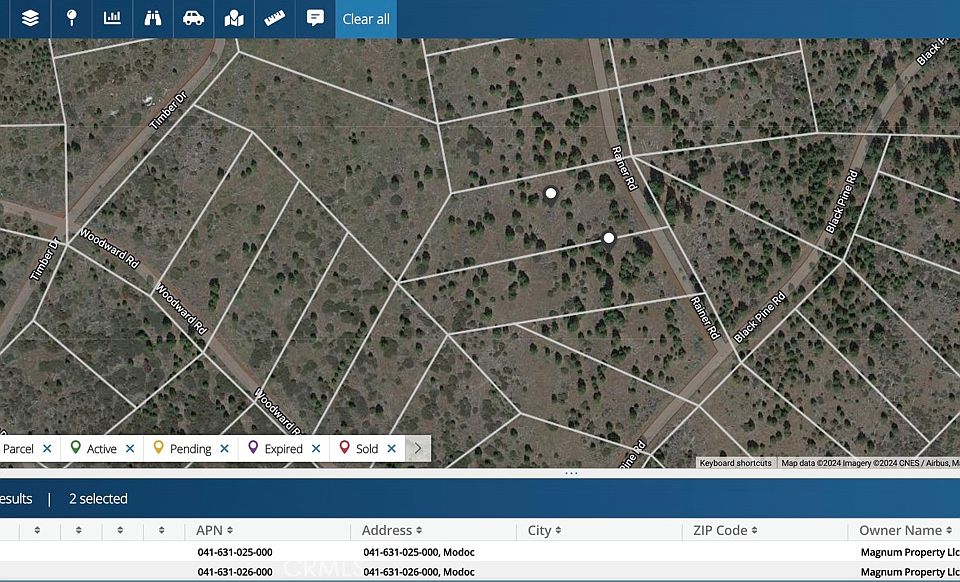Click the fourth unlabeled column sort arrows

point(162,530)
